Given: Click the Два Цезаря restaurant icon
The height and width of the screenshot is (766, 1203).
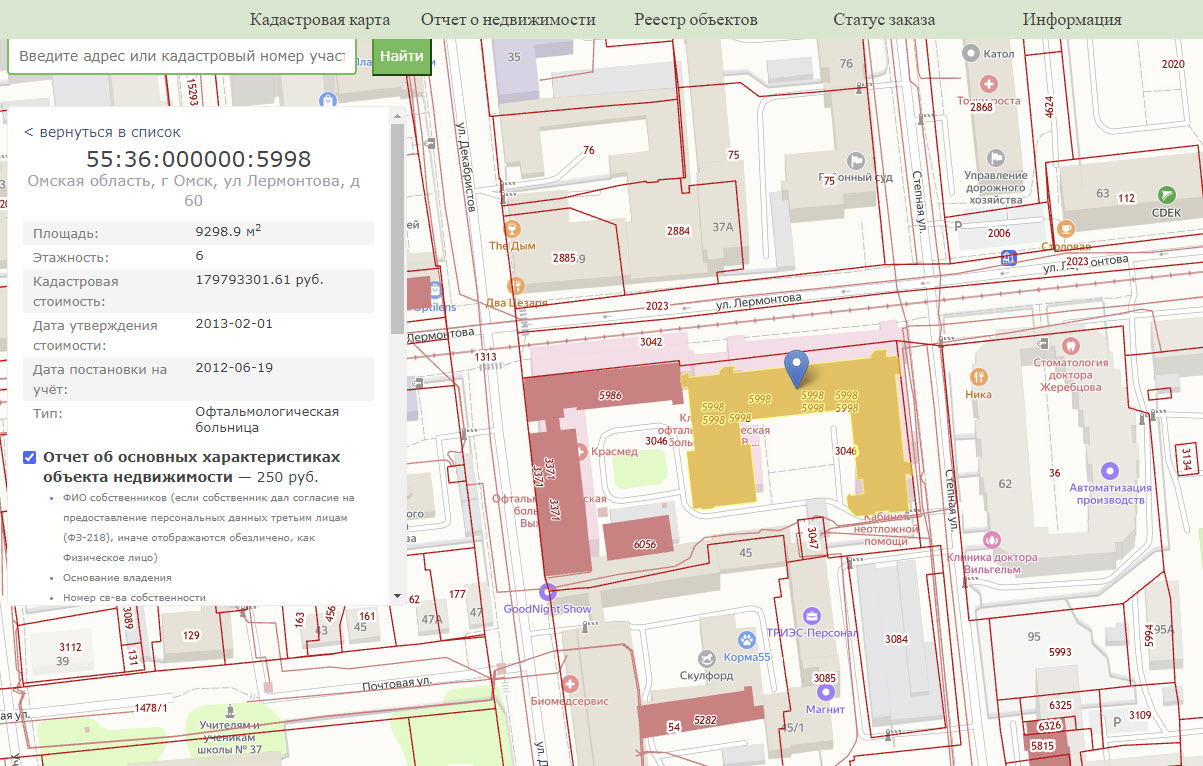Looking at the screenshot, I should point(516,284).
